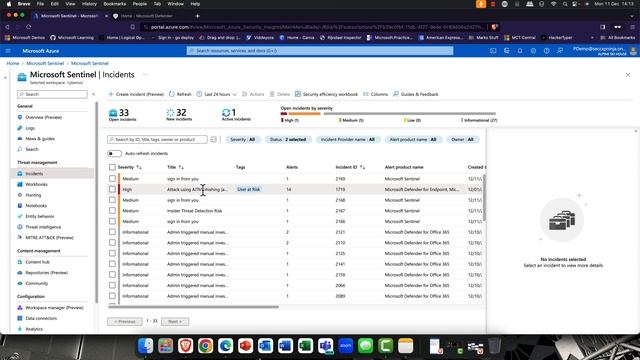The image size is (640, 360).
Task: Open Data connectors in sidebar
Action: (41, 318)
